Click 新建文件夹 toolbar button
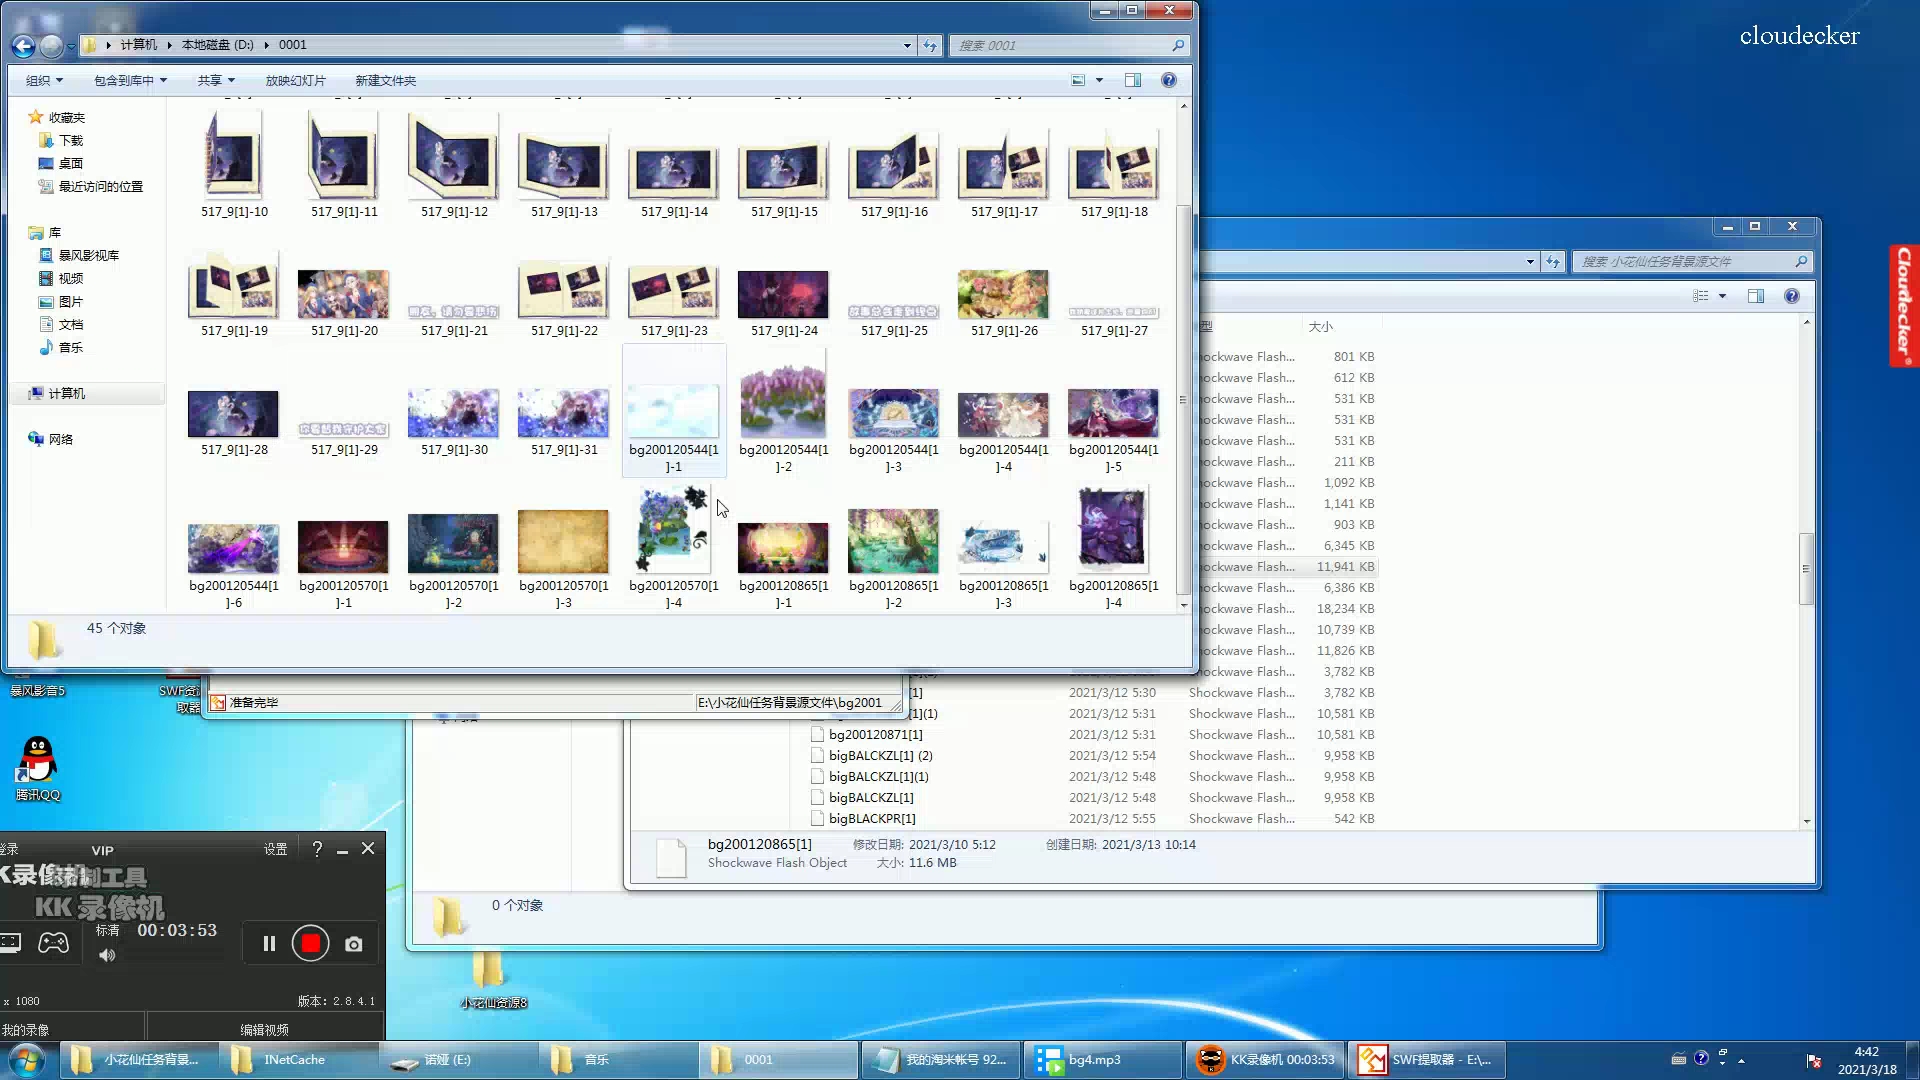Image resolution: width=1920 pixels, height=1080 pixels. click(x=385, y=80)
